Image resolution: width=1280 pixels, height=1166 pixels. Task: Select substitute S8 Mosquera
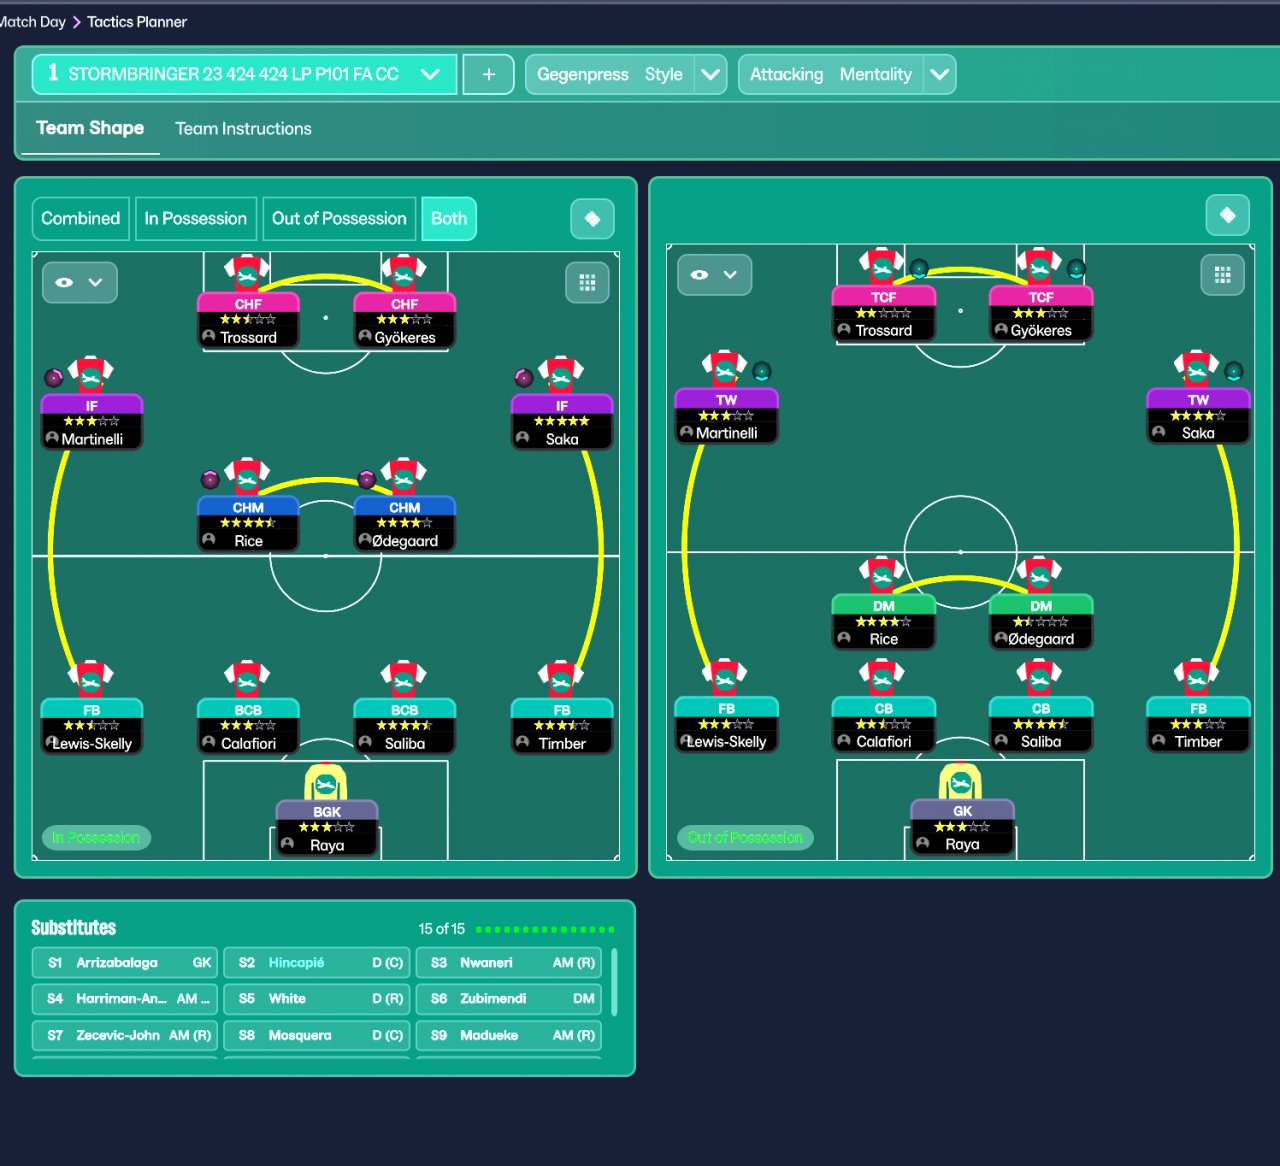(x=317, y=1036)
